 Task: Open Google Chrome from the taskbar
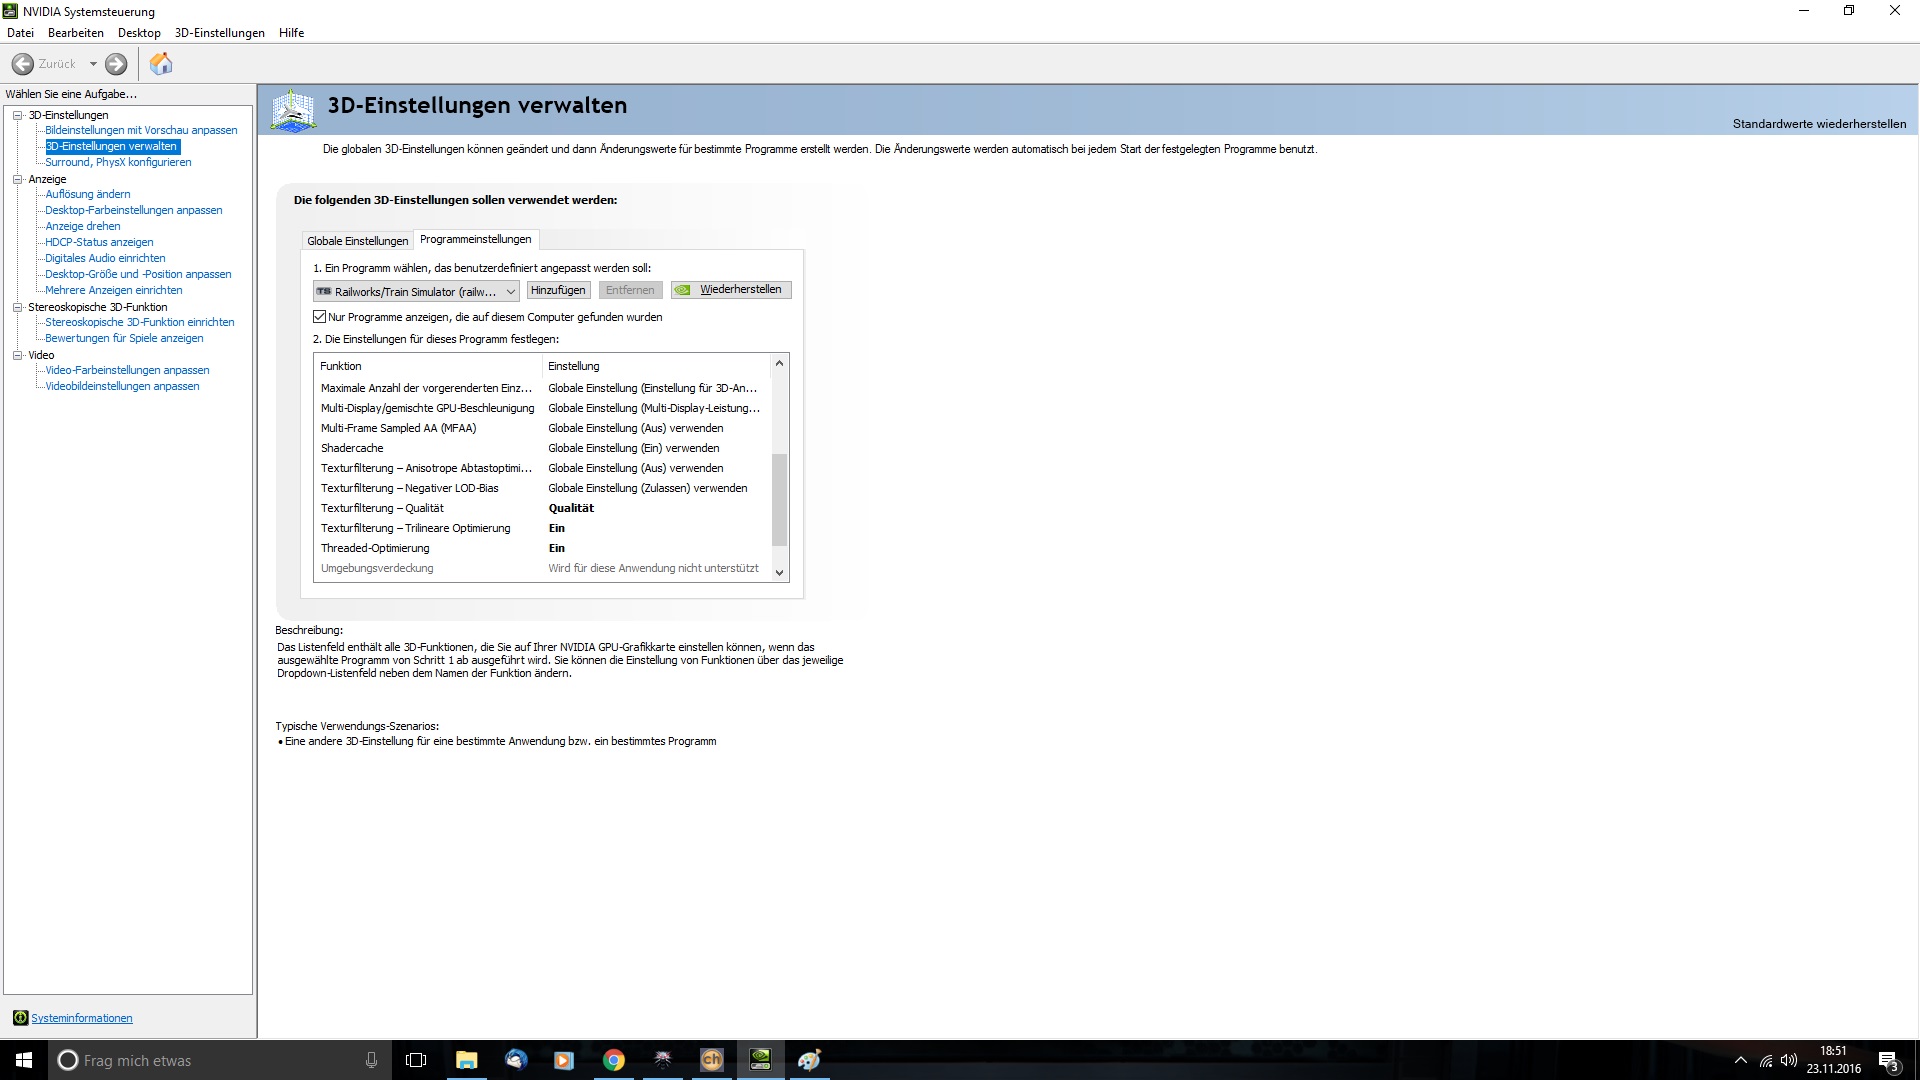(614, 1060)
